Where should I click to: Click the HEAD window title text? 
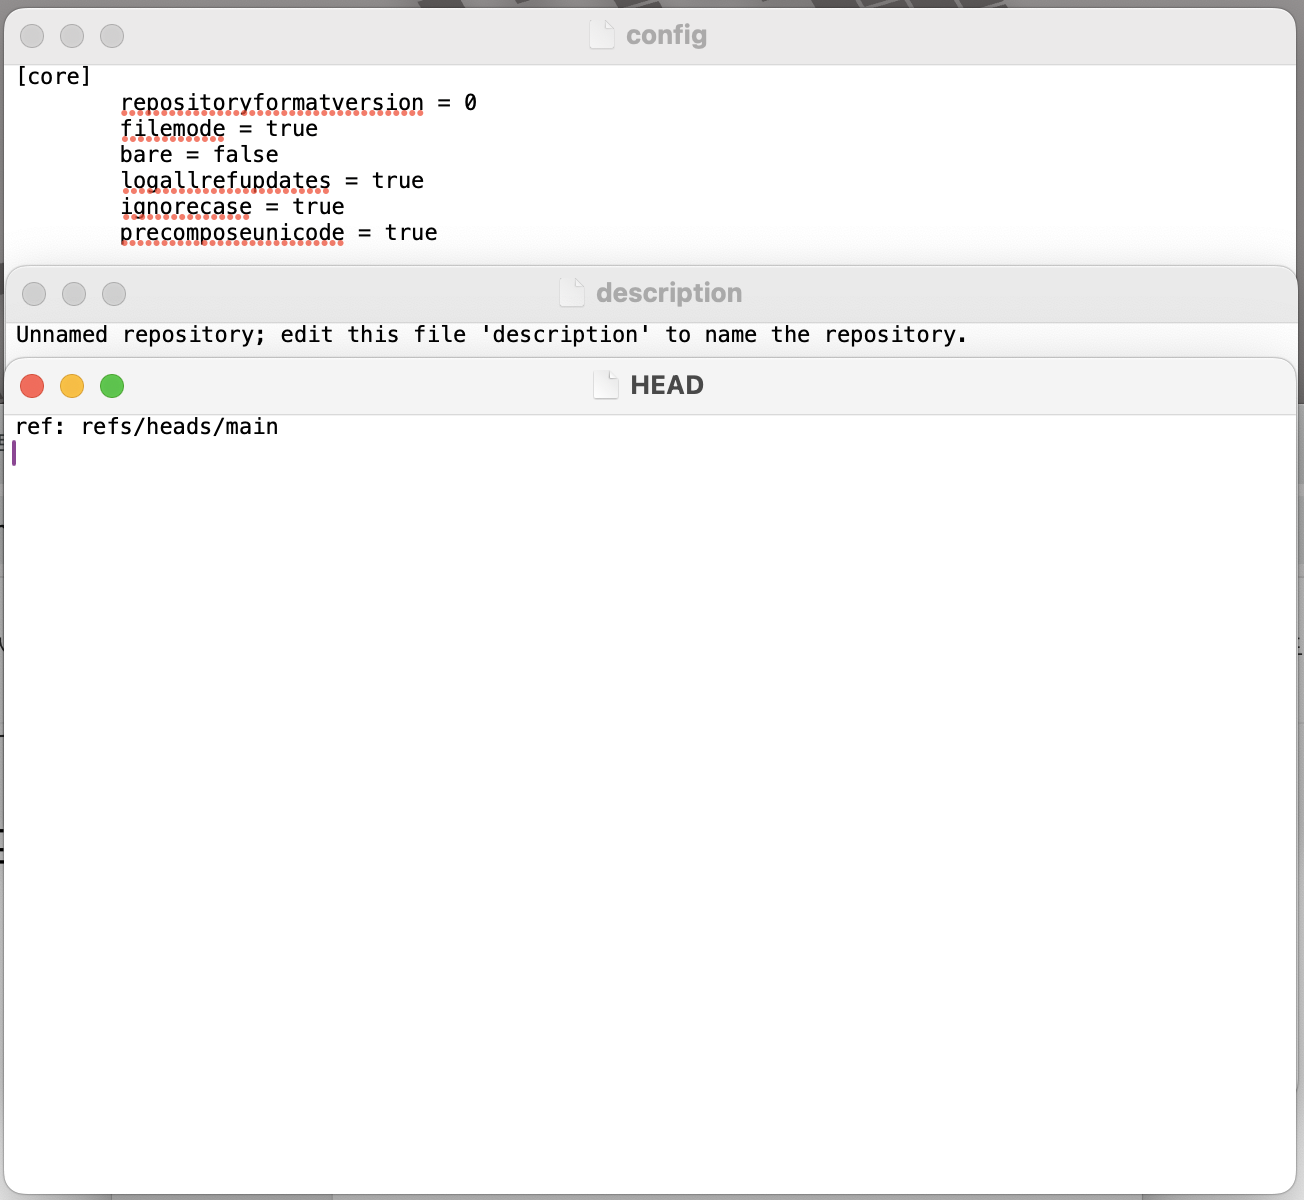tap(667, 385)
